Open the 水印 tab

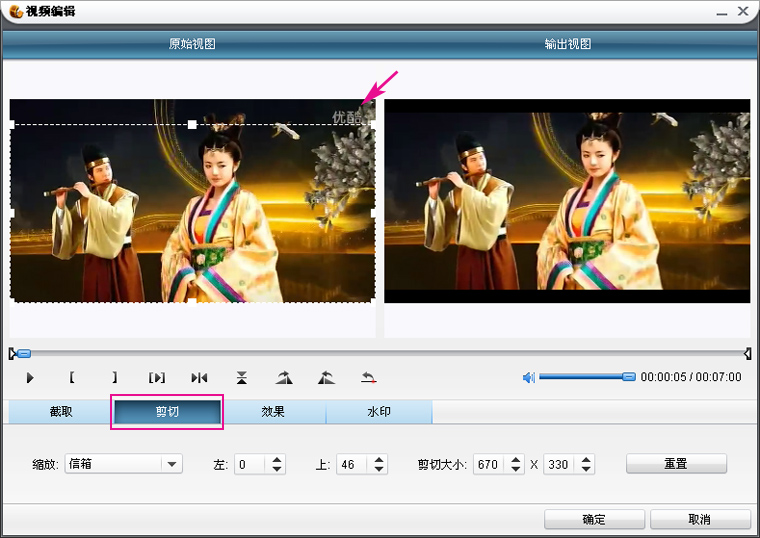[379, 411]
